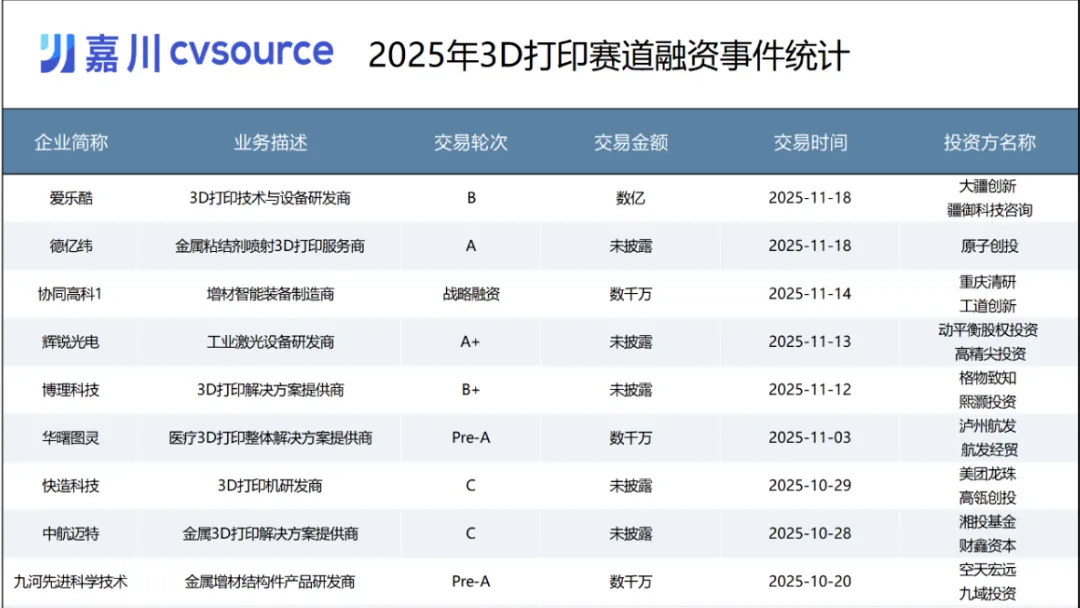Screen dimensions: 1080x608
Task: Click the 协同高科1 company cell
Action: 70,294
